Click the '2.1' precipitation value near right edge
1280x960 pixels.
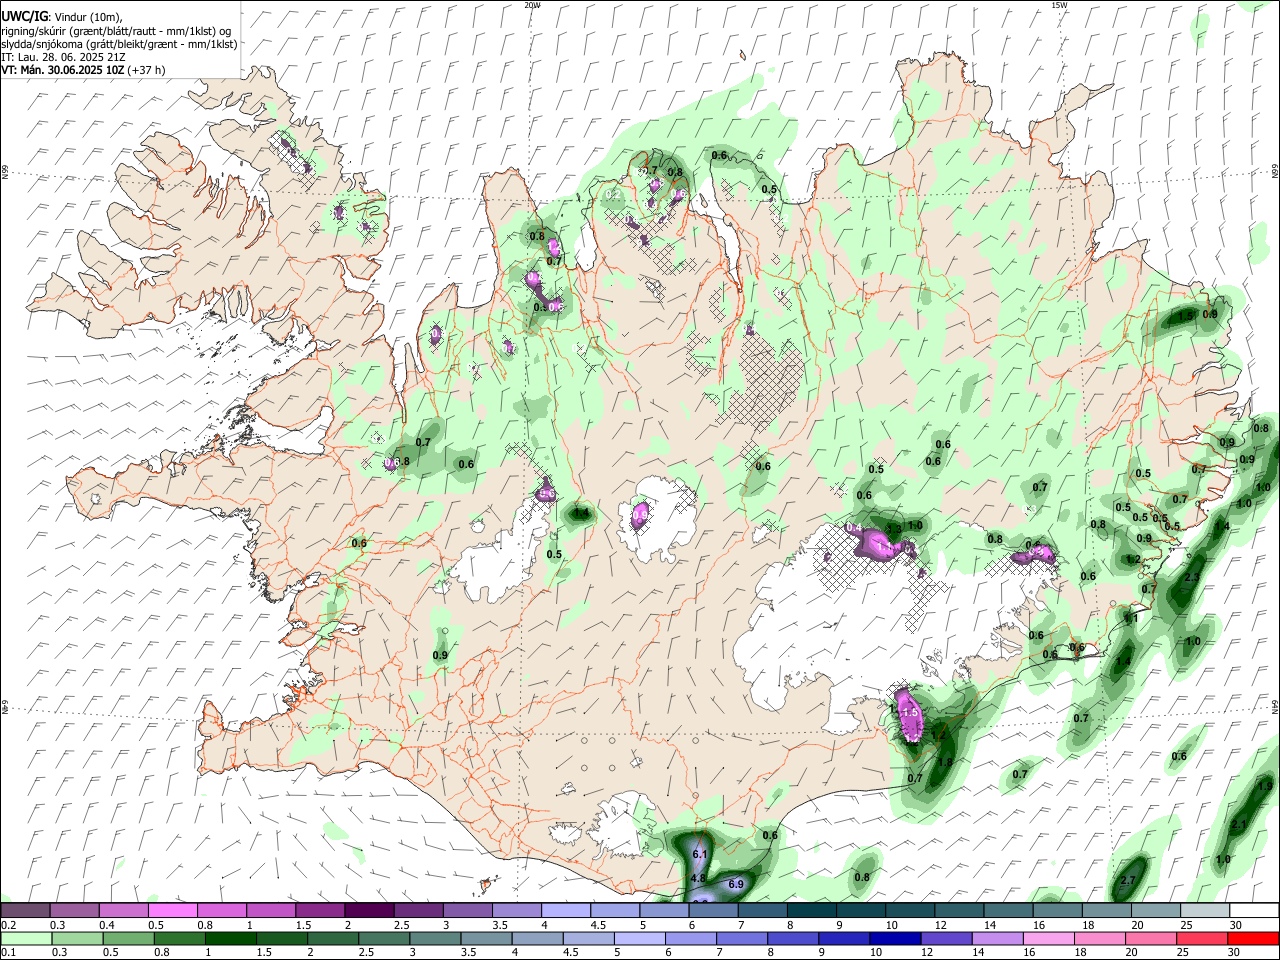pos(1238,824)
